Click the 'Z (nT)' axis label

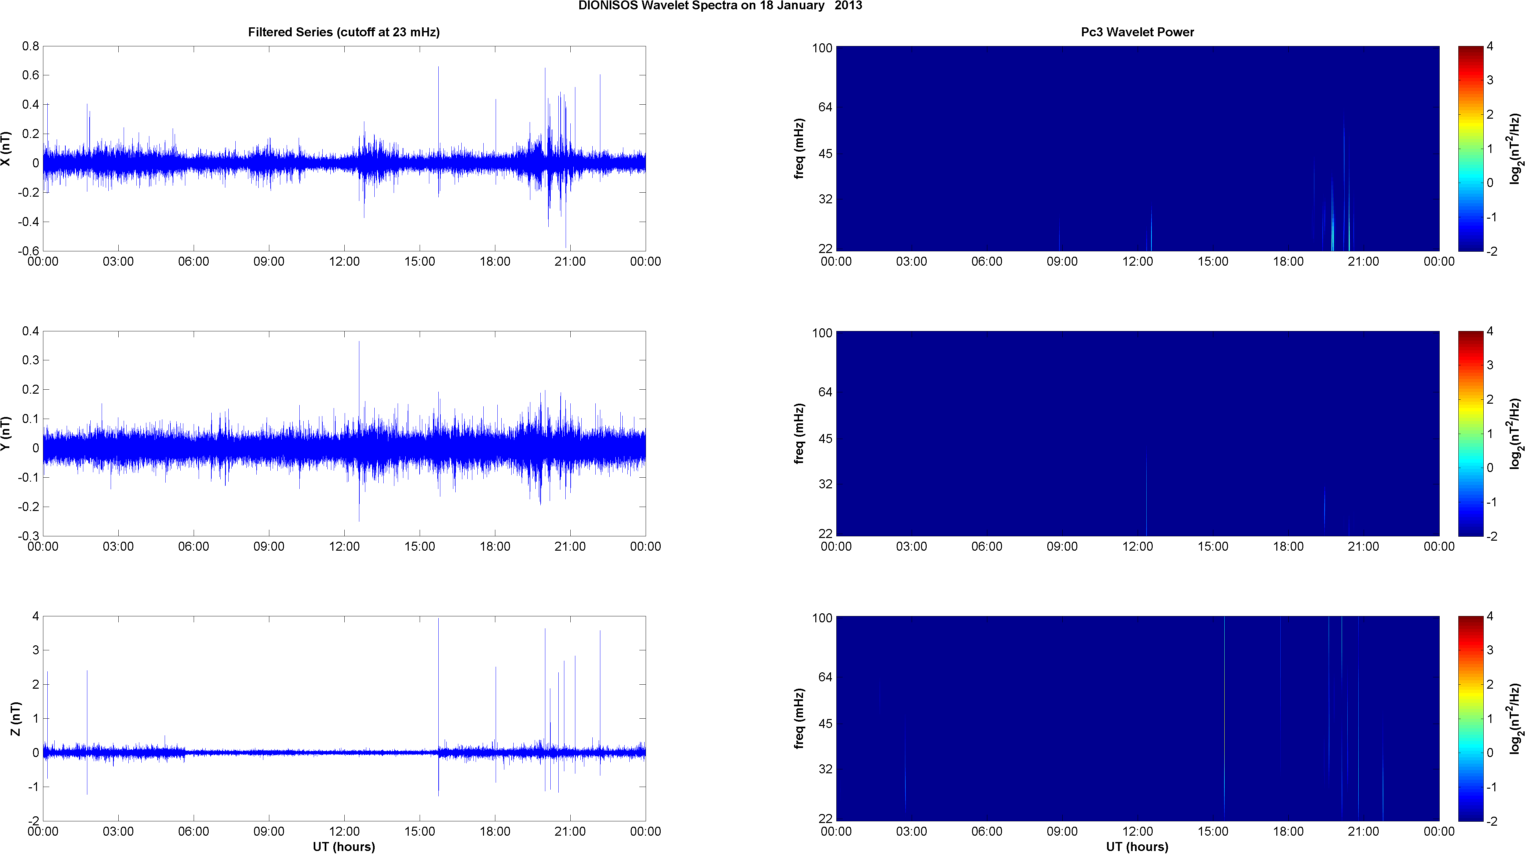[16, 718]
